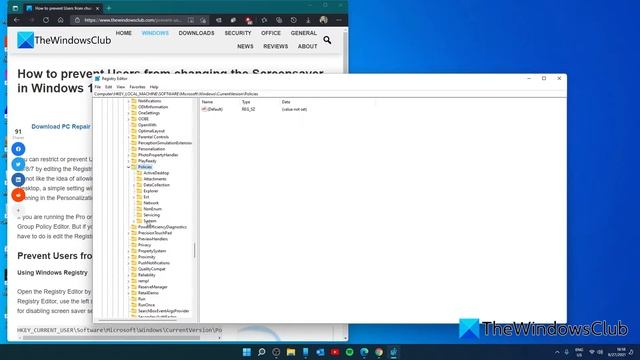The image size is (640, 360).
Task: Share the article on Reddit
Action: coord(18,195)
